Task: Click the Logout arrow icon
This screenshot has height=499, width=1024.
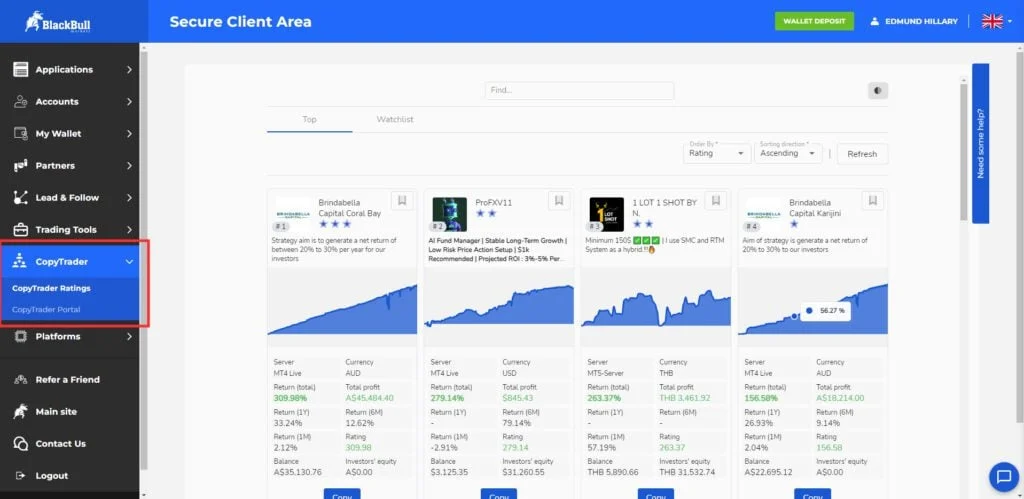Action: (20, 475)
